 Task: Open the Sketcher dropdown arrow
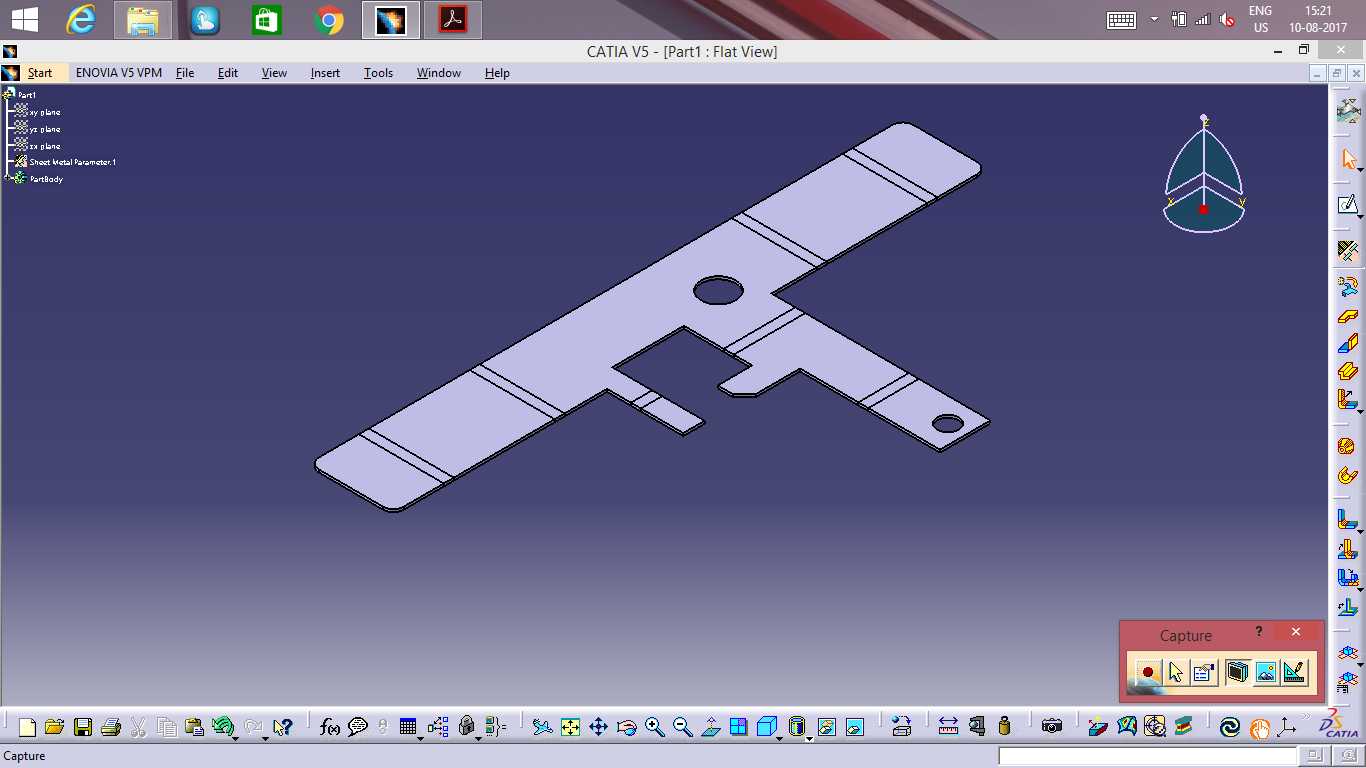pyautogui.click(x=1361, y=215)
